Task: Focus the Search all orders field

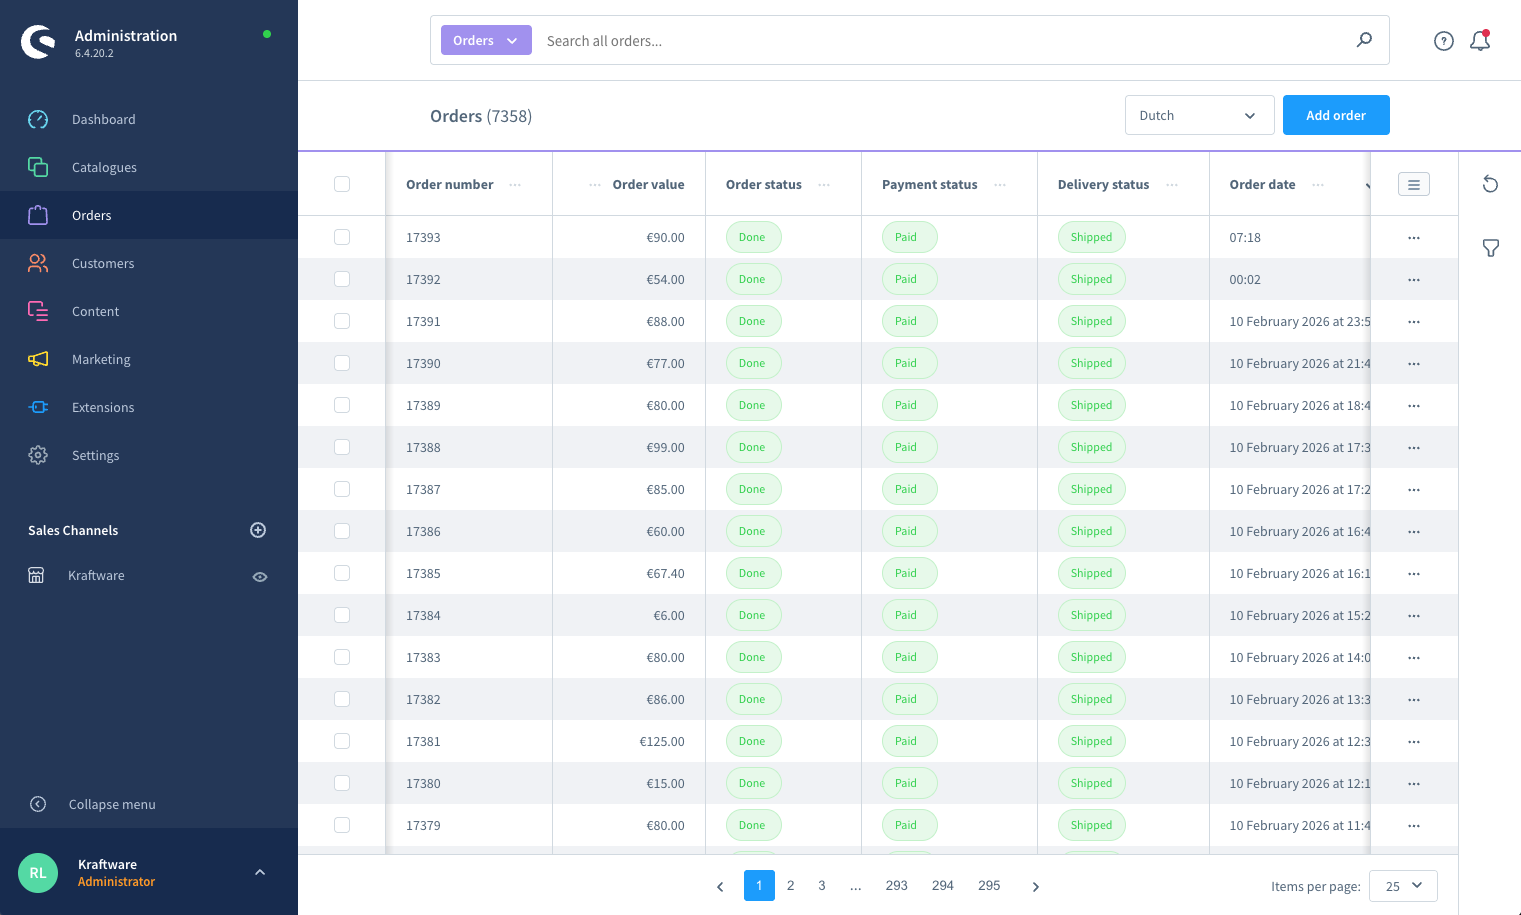Action: coord(940,41)
